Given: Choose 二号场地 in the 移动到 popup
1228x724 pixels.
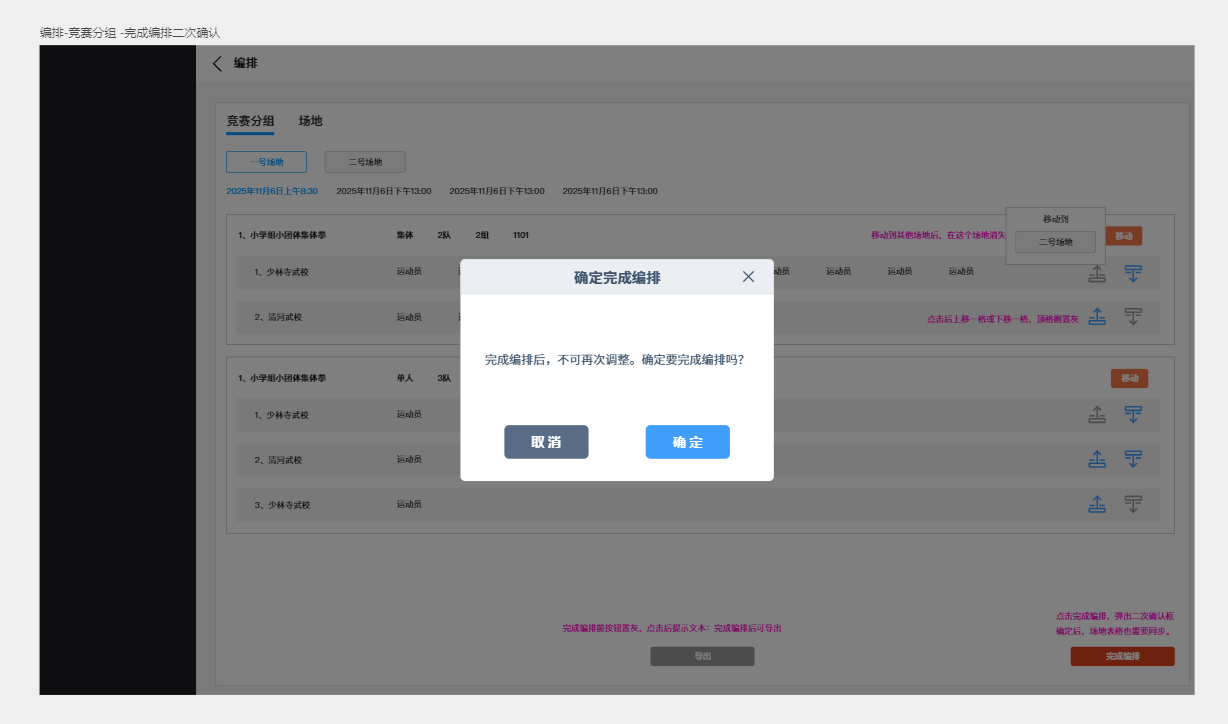Looking at the screenshot, I should 1055,242.
